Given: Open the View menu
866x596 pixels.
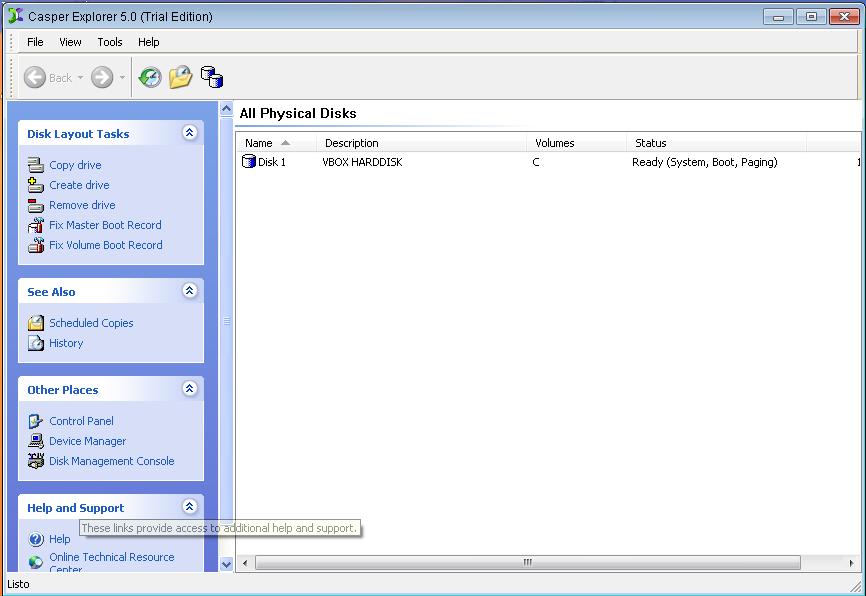Looking at the screenshot, I should [70, 42].
